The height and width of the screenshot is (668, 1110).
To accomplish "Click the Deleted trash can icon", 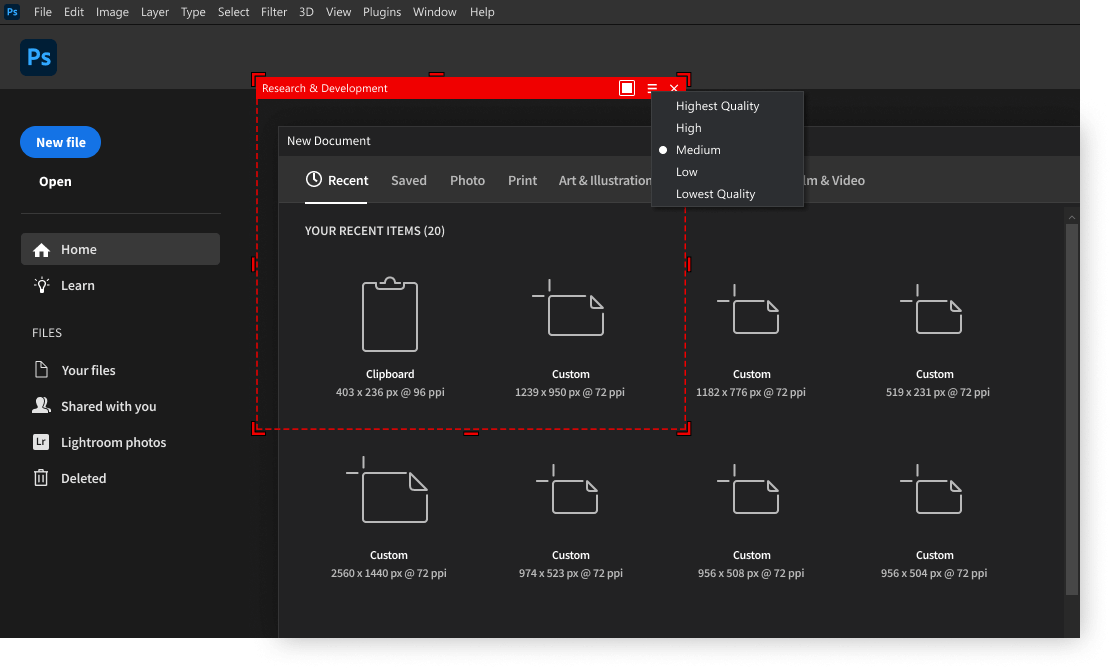I will tap(41, 478).
